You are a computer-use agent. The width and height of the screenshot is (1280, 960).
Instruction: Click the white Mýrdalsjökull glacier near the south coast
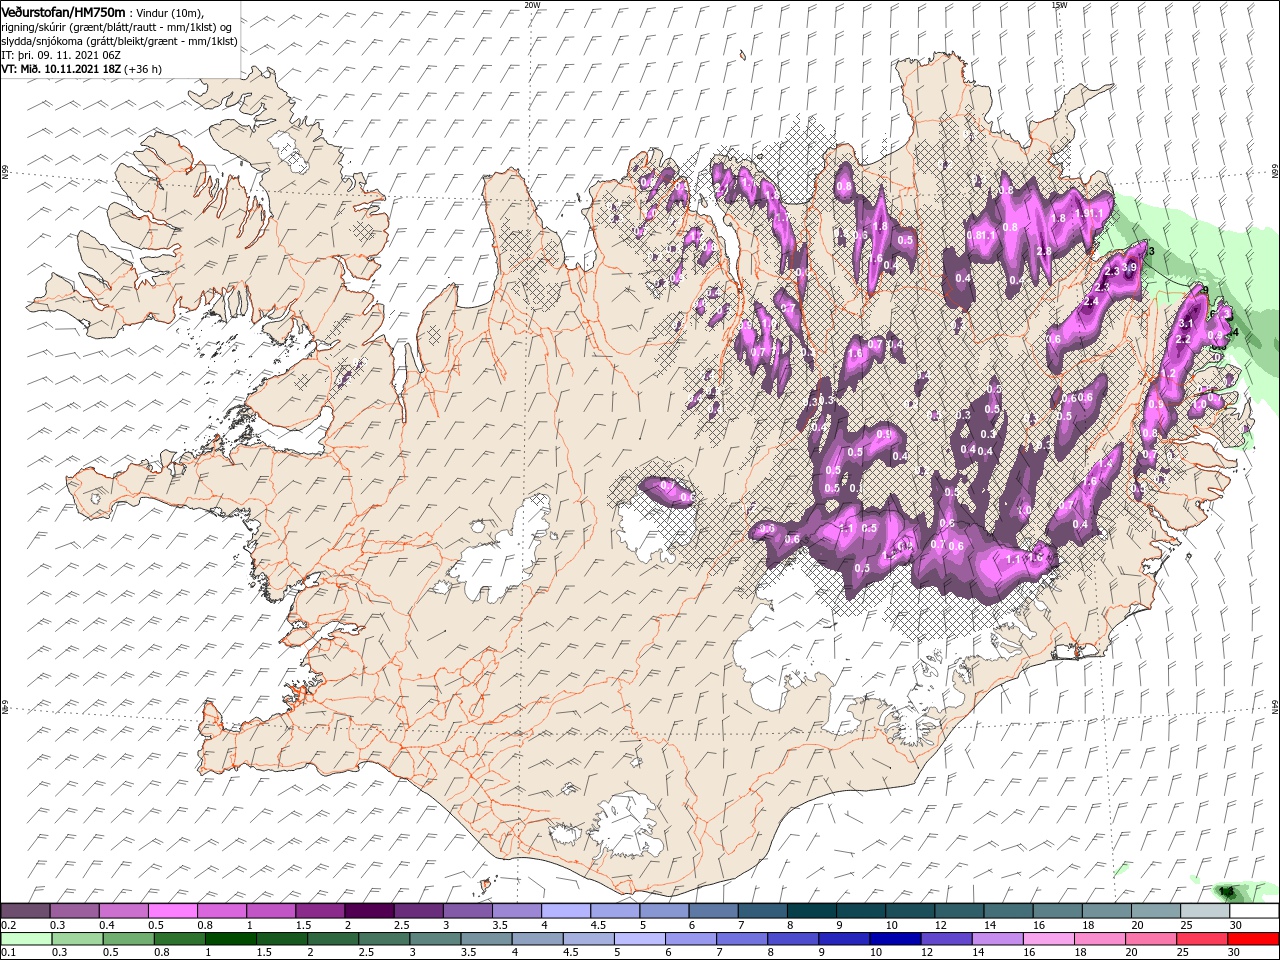click(625, 825)
